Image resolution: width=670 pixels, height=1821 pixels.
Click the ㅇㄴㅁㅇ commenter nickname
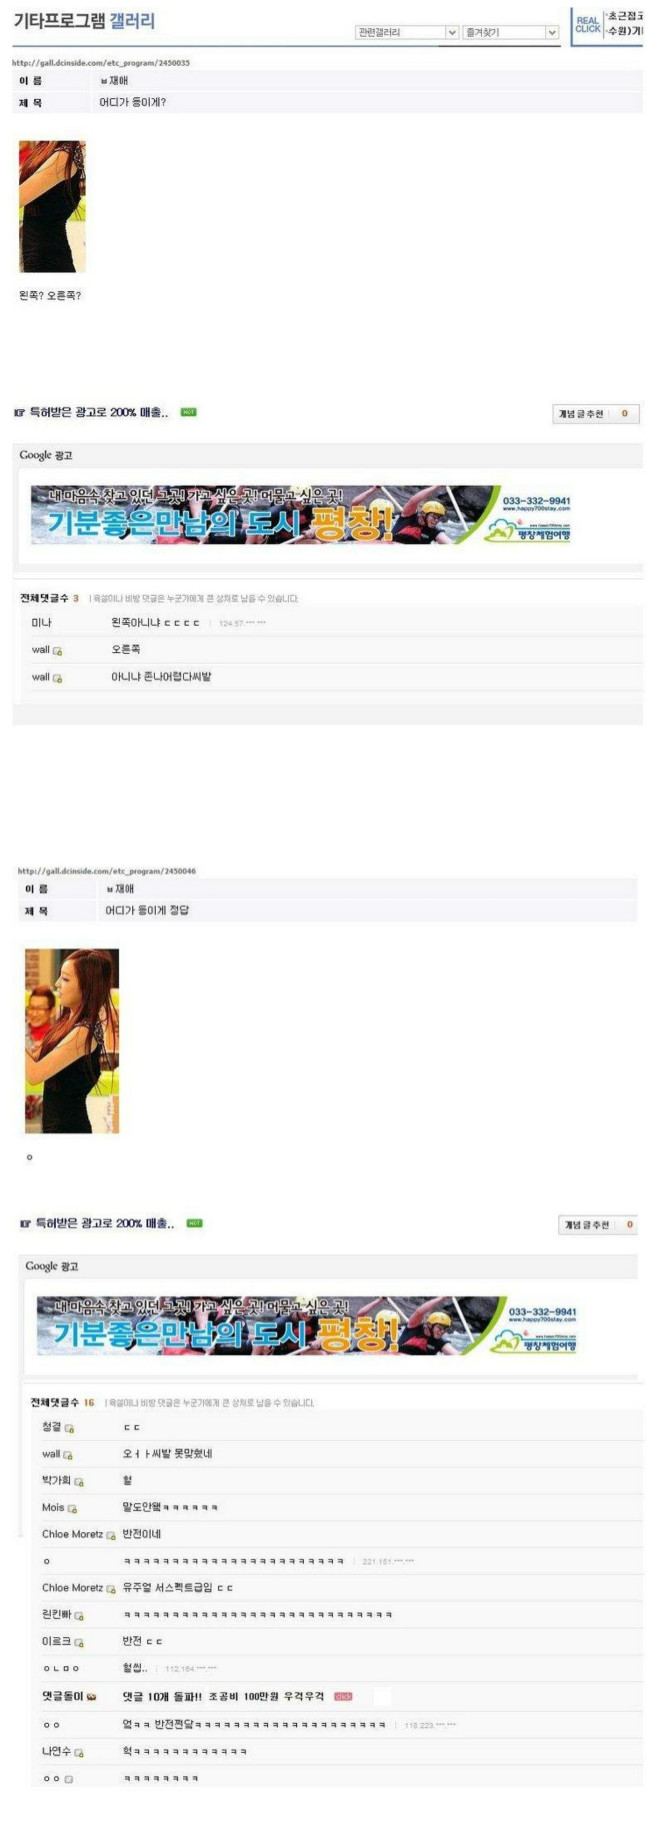point(61,1669)
